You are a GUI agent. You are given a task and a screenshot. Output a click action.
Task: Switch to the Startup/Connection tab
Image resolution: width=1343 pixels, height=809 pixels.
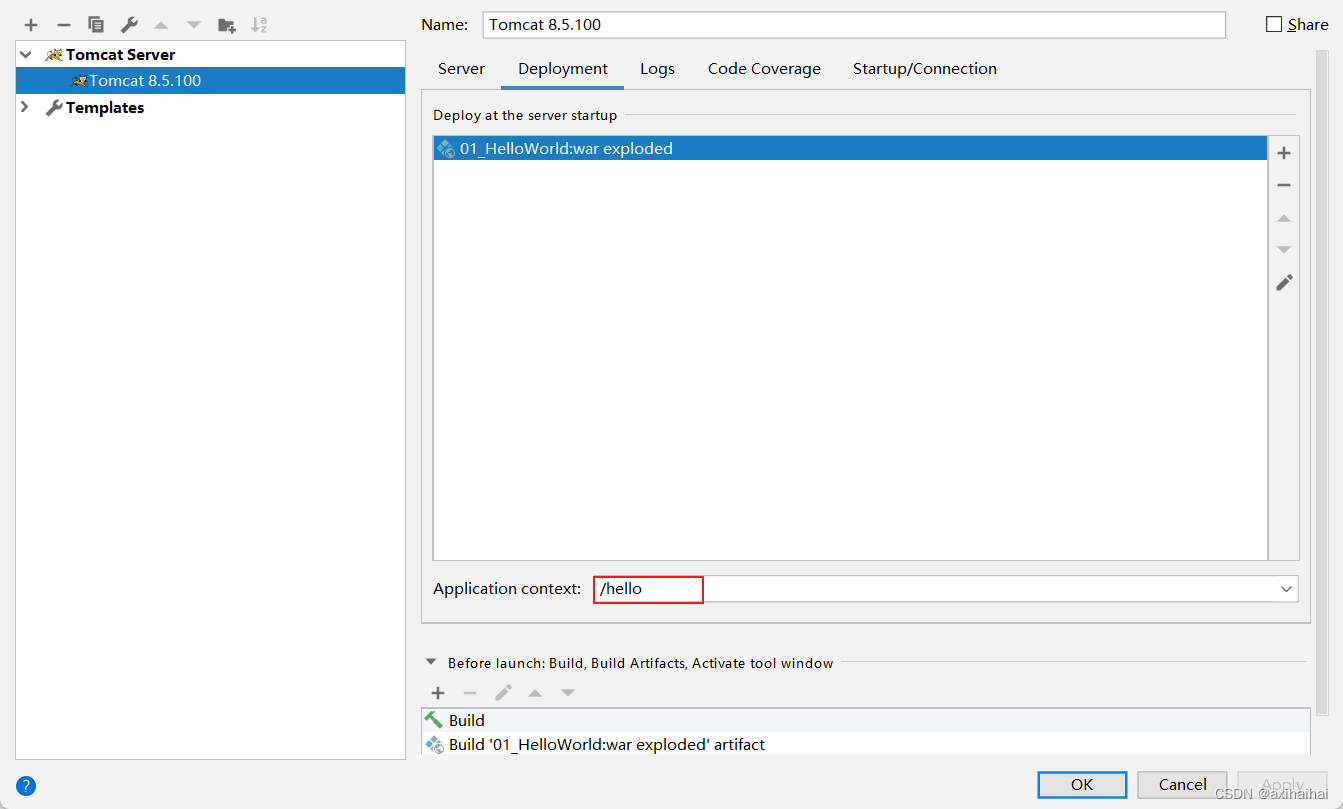(x=925, y=69)
